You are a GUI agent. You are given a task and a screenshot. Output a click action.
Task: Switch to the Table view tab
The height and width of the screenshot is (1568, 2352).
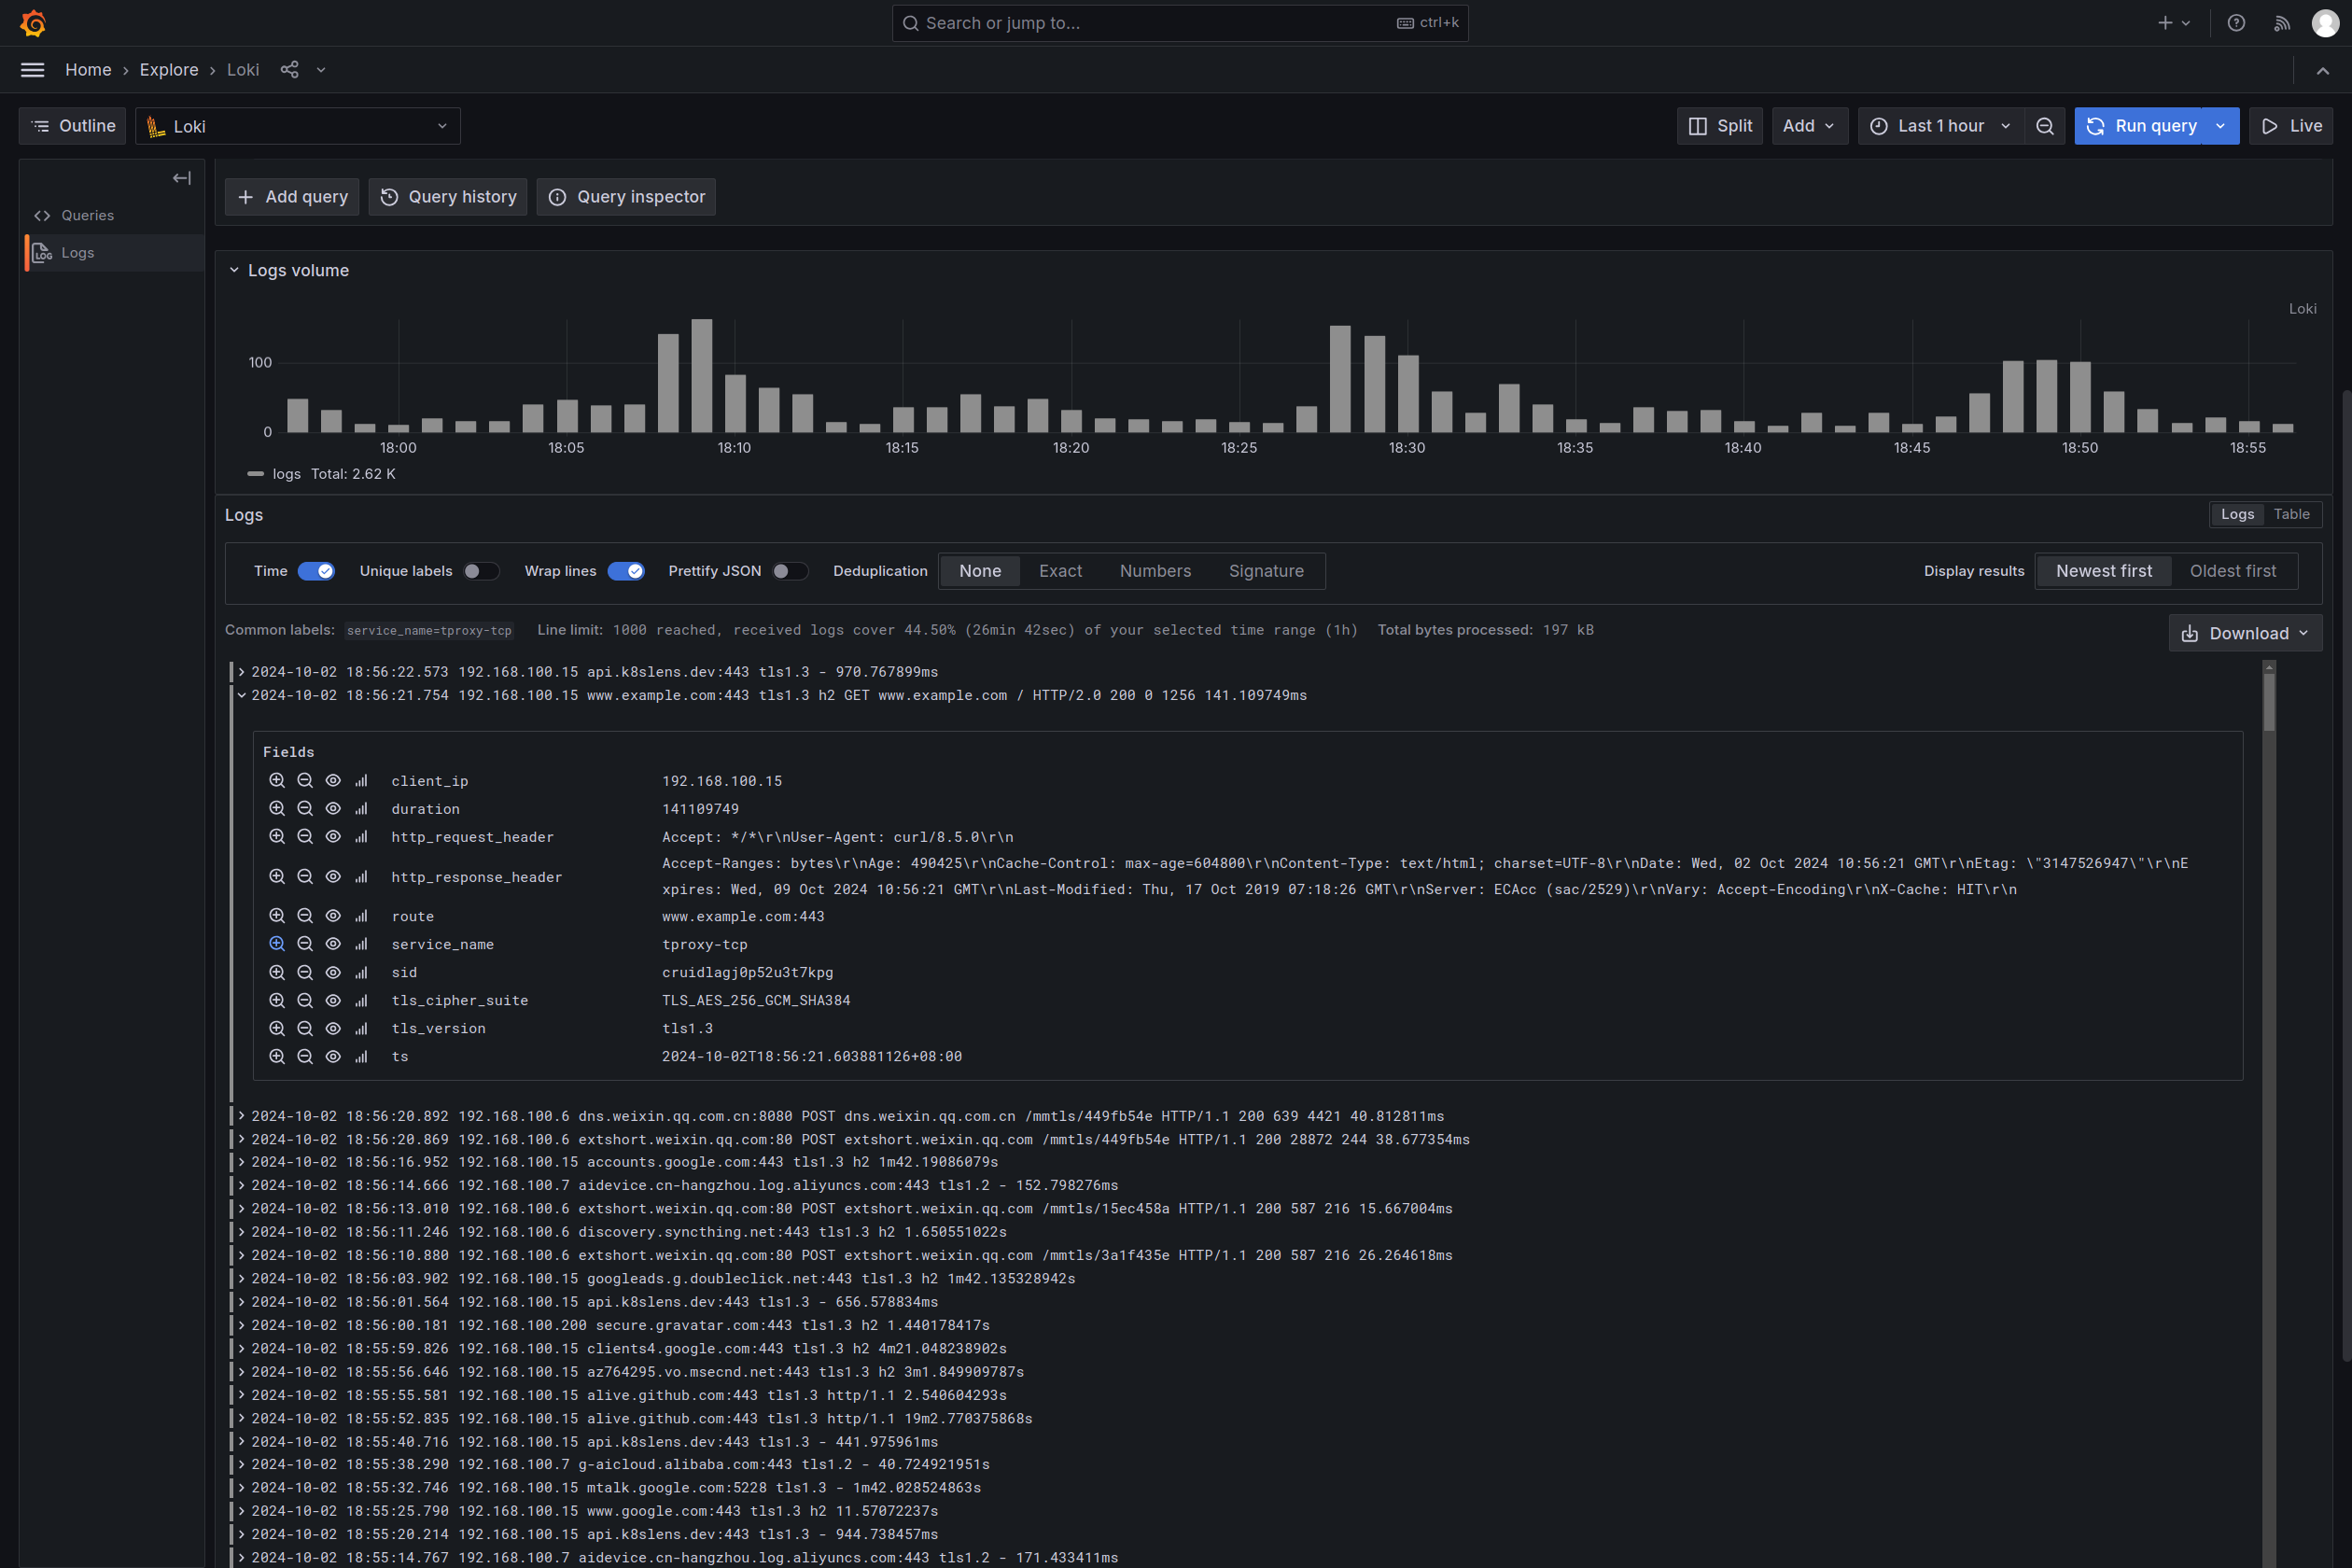click(x=2291, y=514)
